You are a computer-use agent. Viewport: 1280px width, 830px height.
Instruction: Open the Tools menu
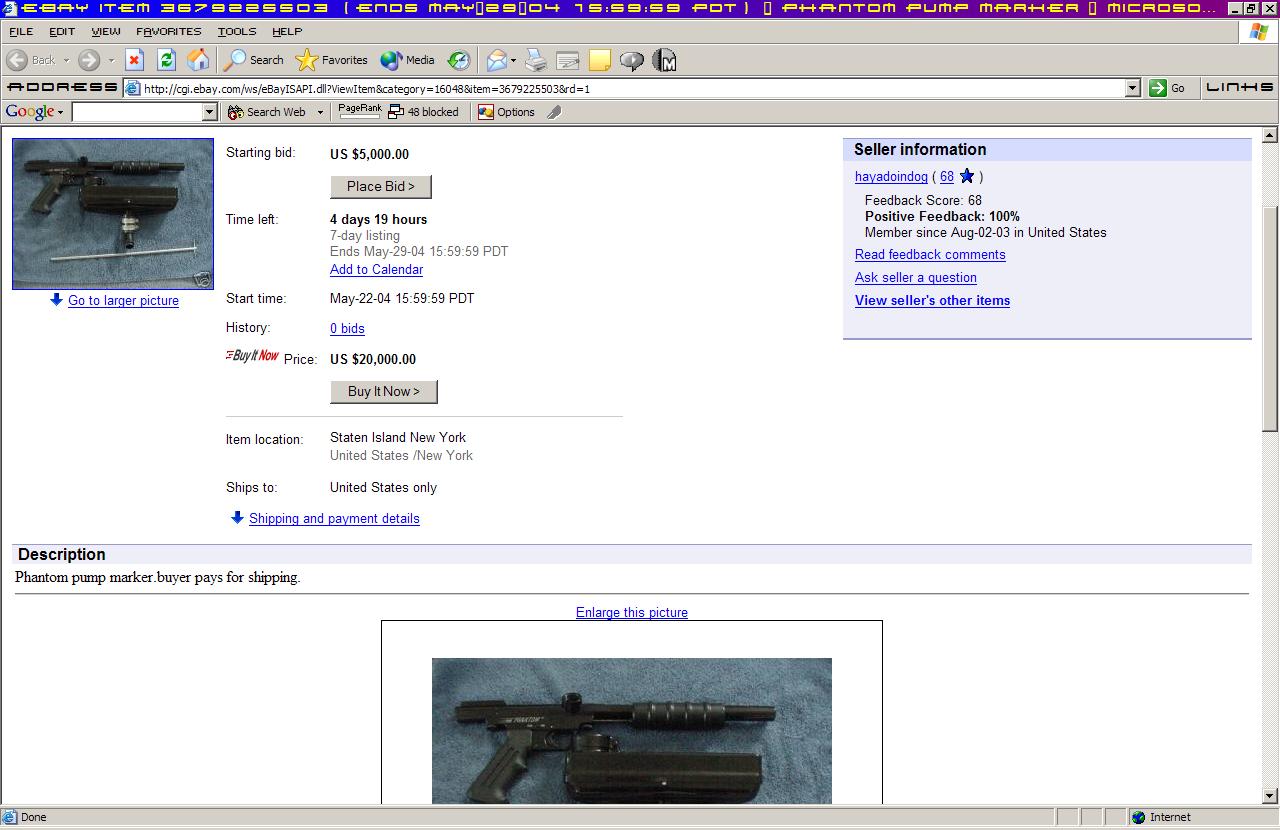click(x=237, y=31)
